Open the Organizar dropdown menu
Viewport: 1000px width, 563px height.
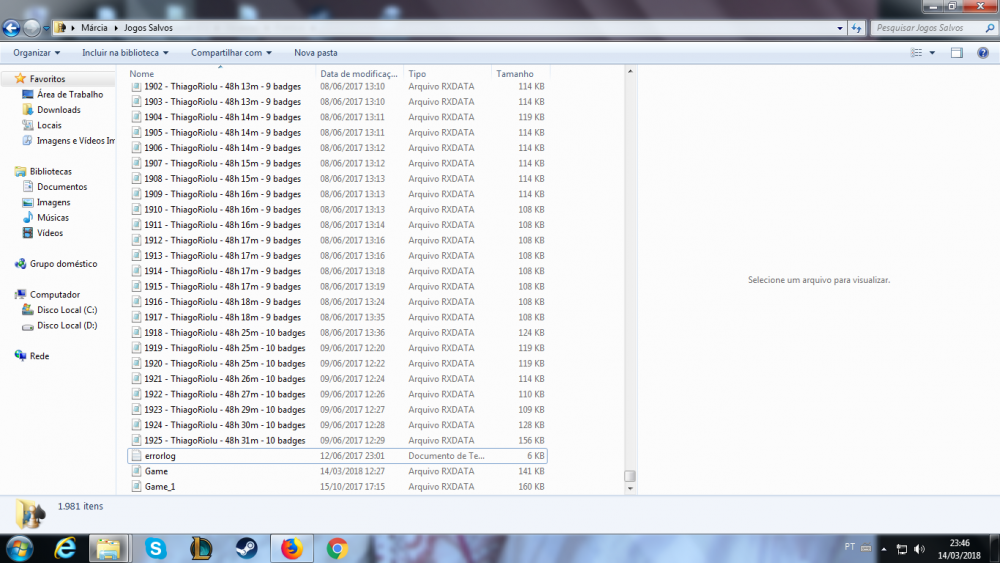point(37,52)
